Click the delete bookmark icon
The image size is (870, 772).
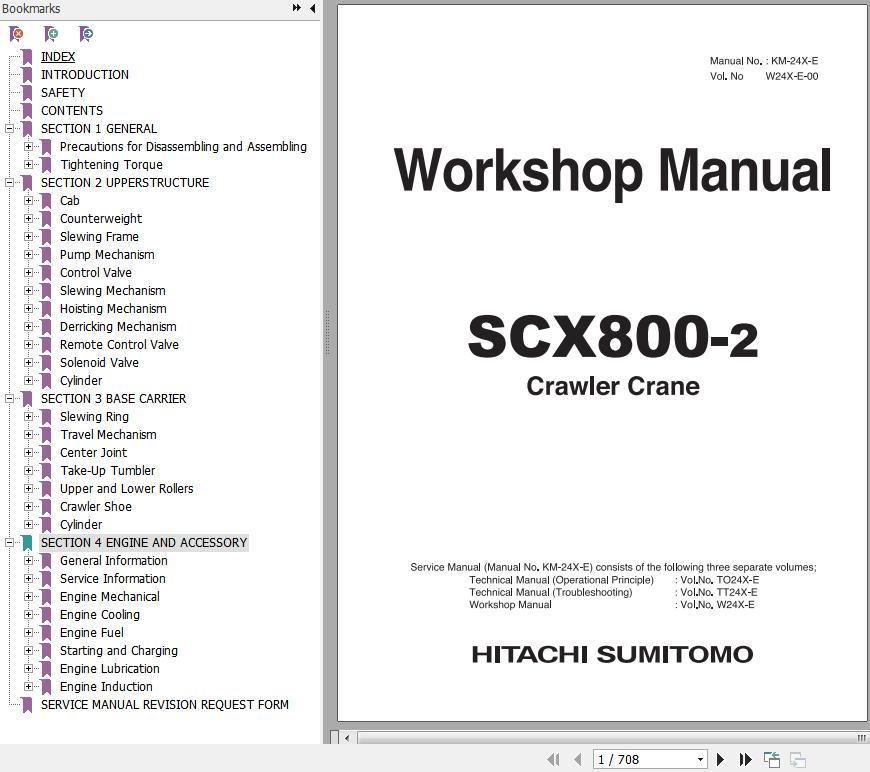16,34
